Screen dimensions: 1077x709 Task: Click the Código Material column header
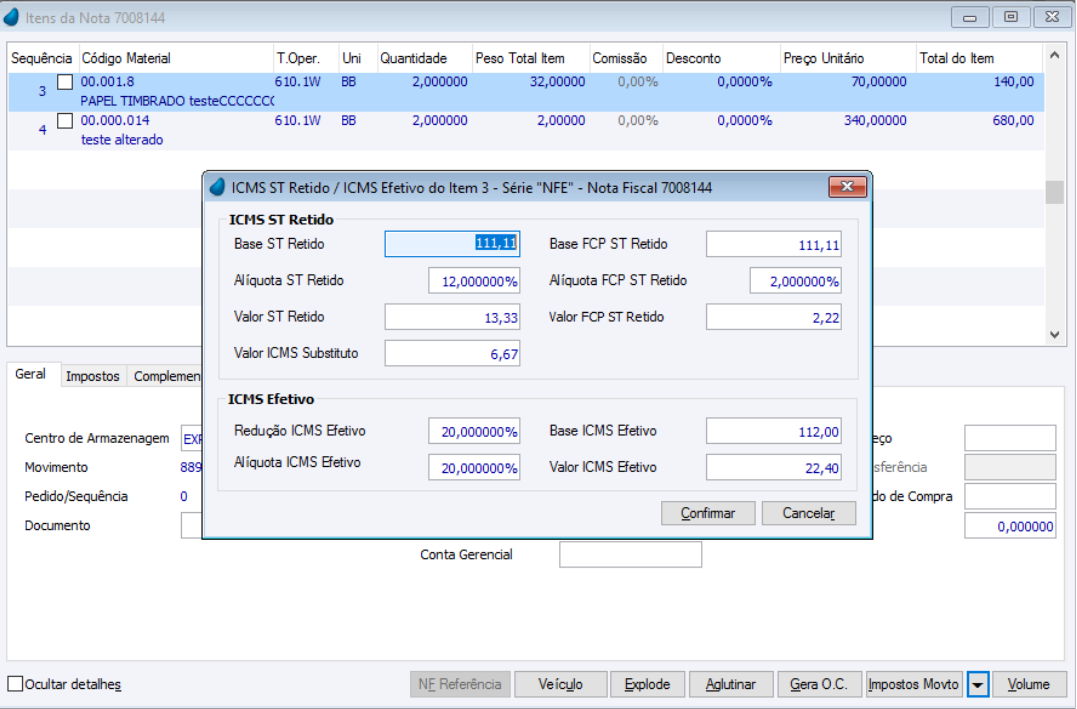click(x=176, y=58)
